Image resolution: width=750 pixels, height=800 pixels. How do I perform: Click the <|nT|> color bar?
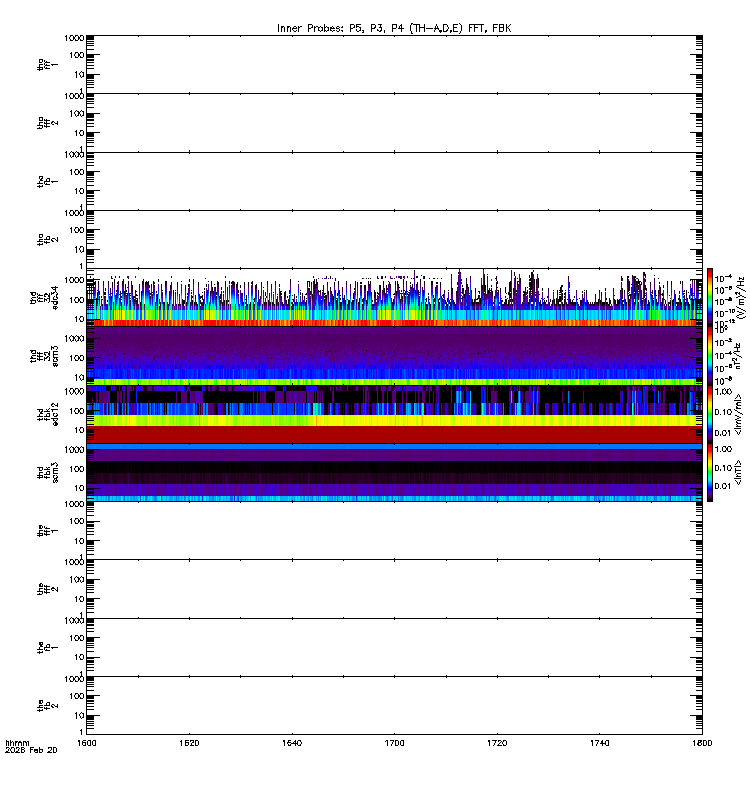[710, 472]
